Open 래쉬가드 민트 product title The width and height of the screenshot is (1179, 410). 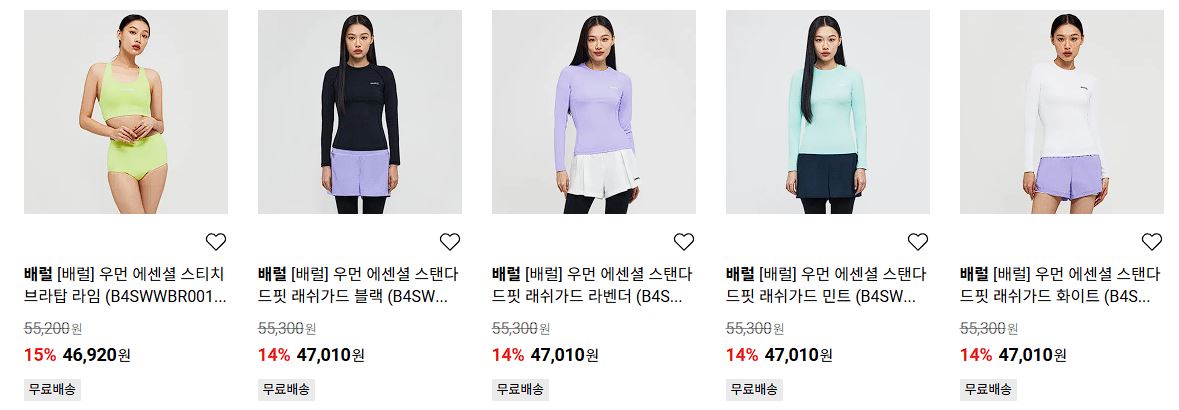tap(826, 285)
